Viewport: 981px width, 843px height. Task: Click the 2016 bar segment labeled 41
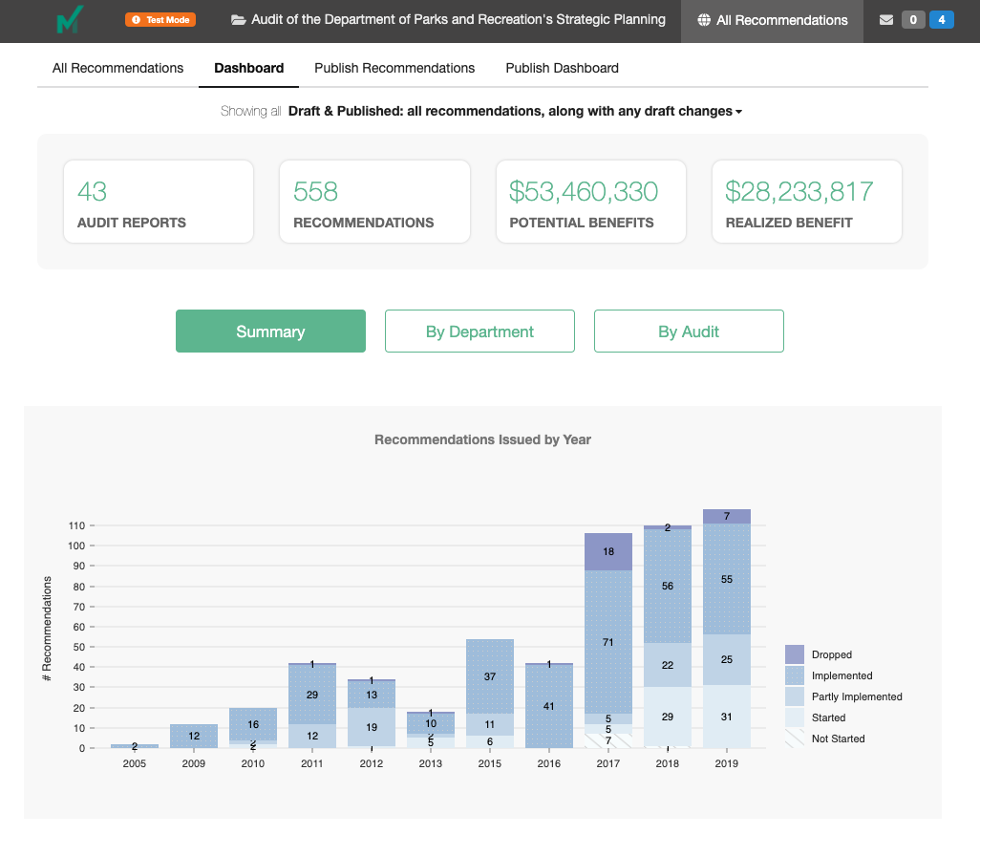click(x=549, y=707)
